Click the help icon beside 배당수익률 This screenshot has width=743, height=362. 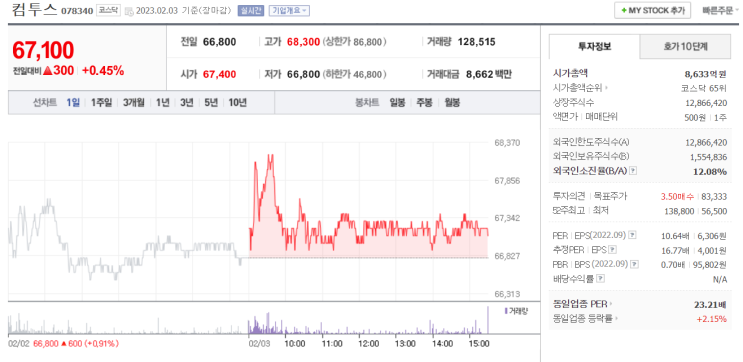[x=600, y=279]
